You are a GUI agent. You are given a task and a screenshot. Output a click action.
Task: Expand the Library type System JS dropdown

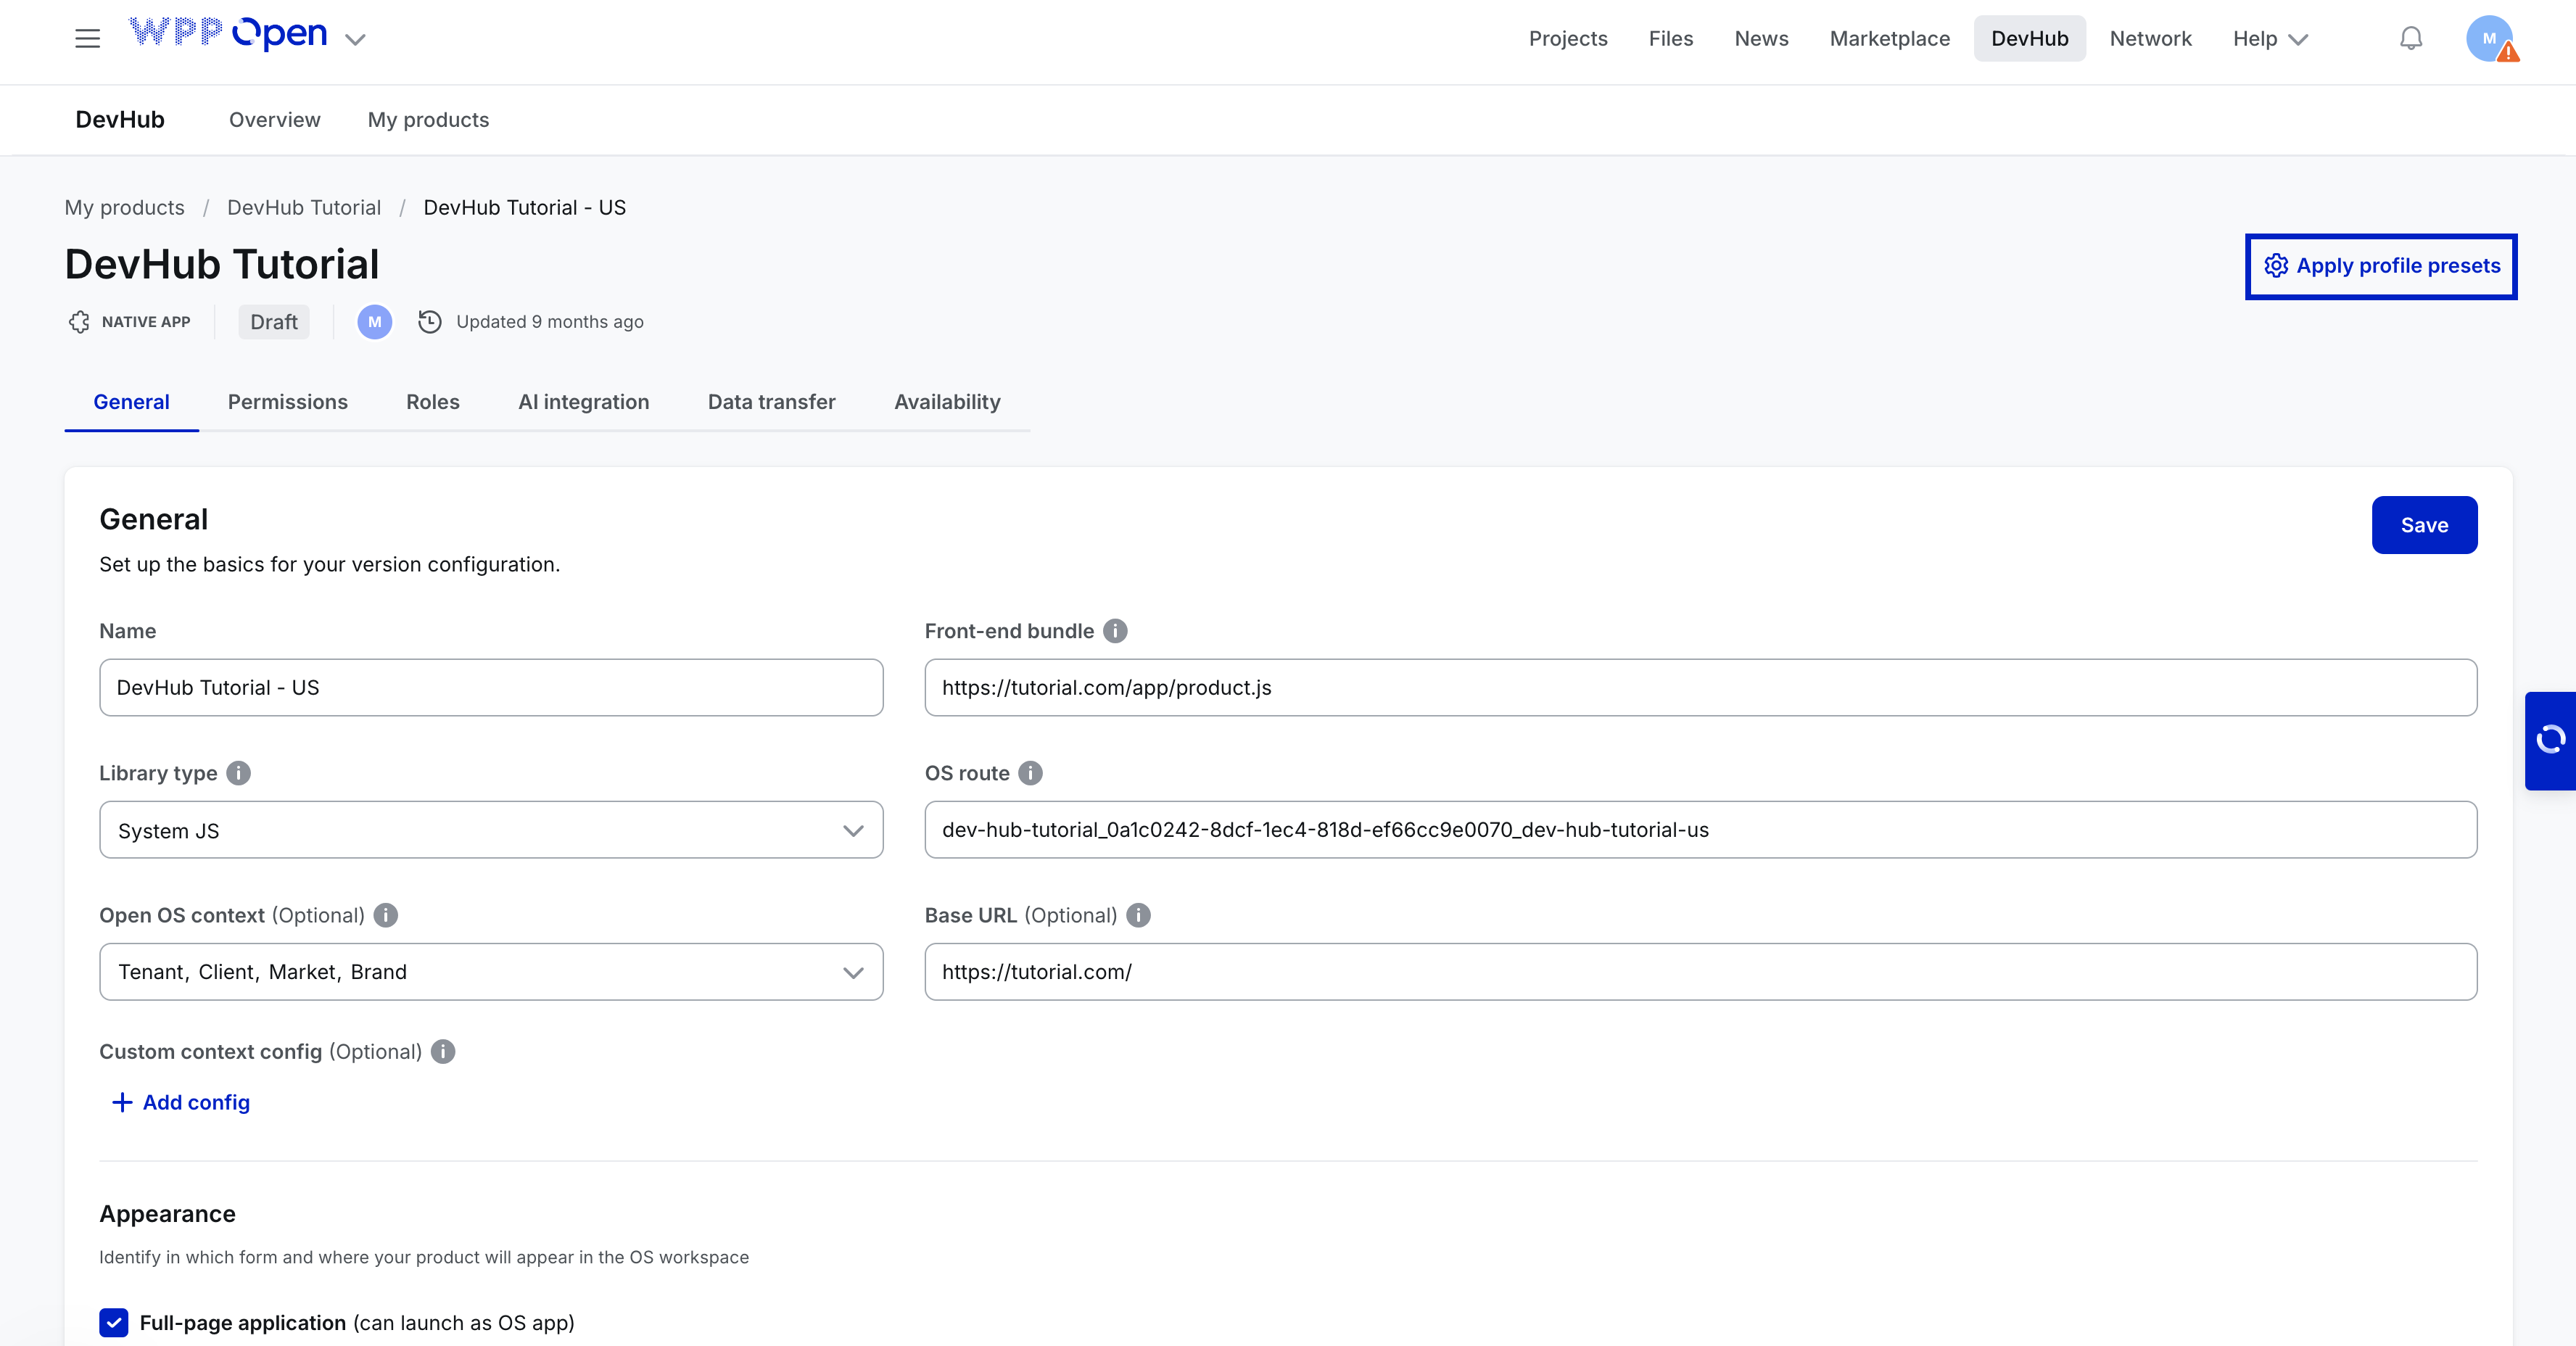[490, 830]
